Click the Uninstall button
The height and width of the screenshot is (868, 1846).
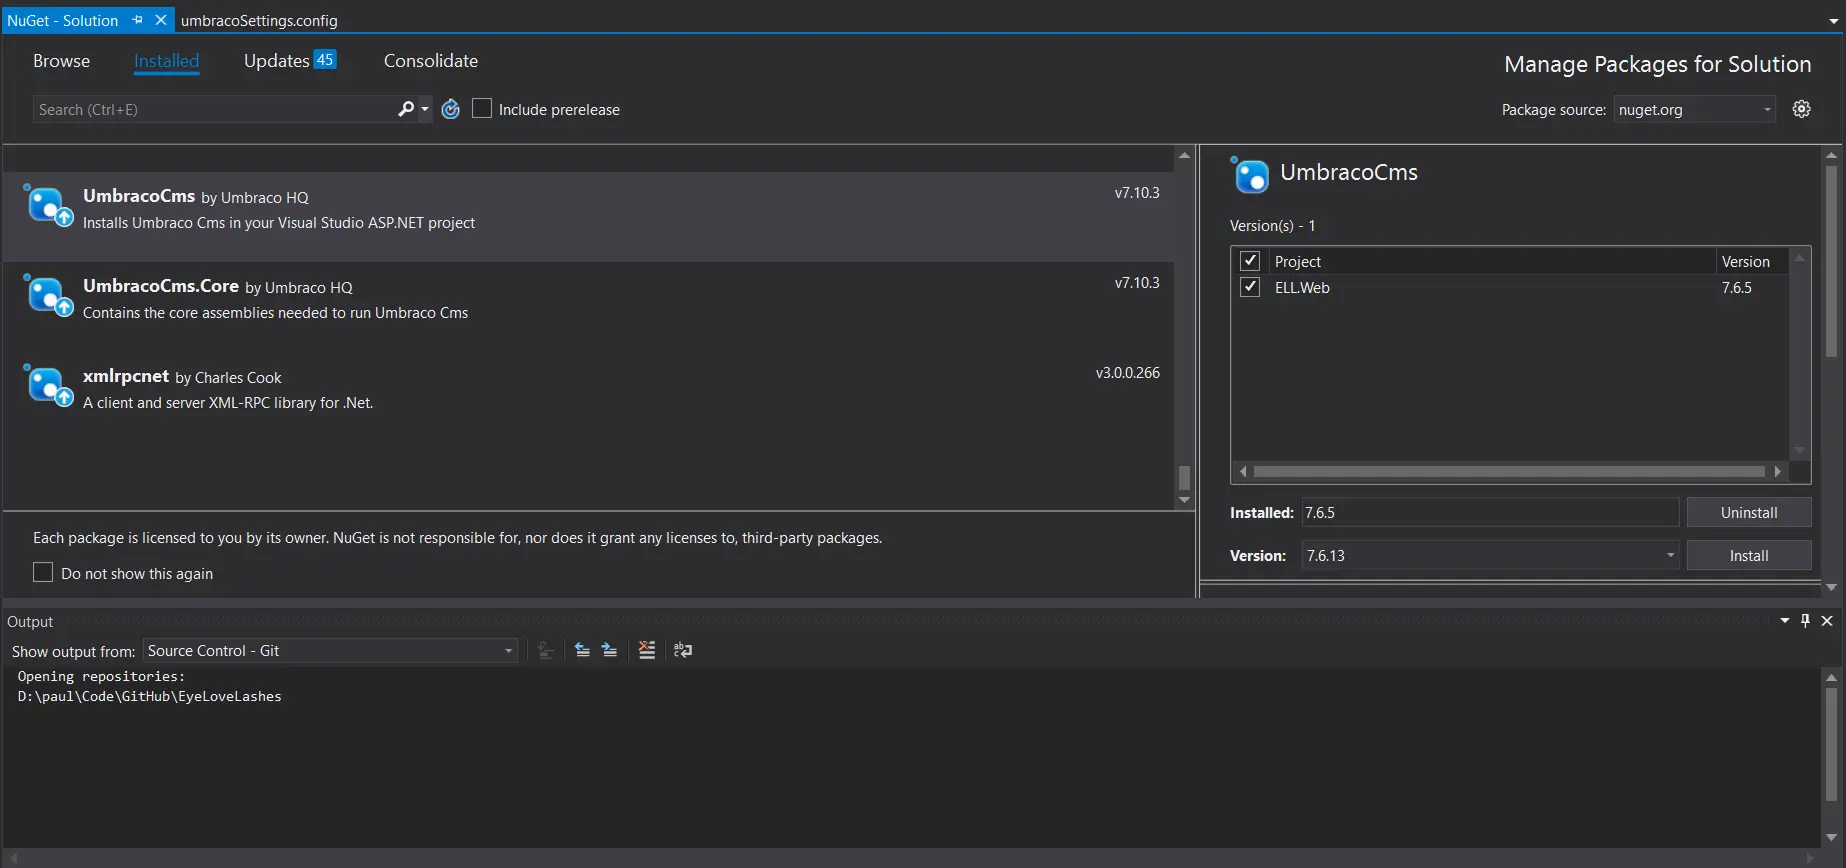[x=1748, y=512]
